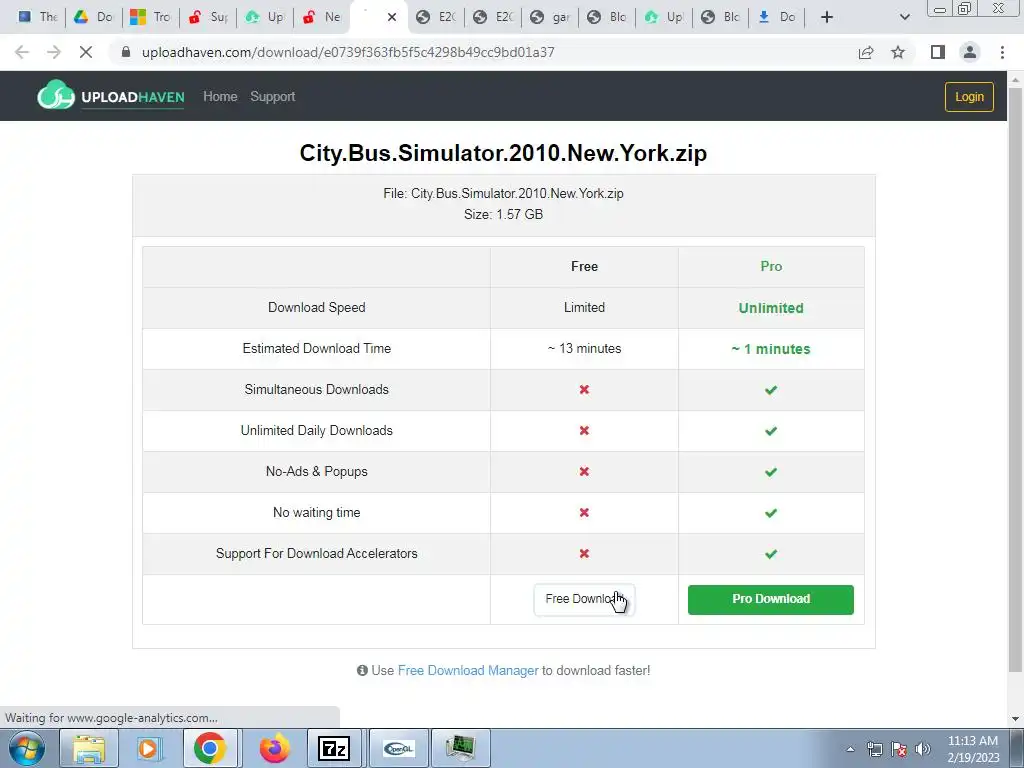1024x768 pixels.
Task: Click the yellow Login button
Action: (969, 97)
